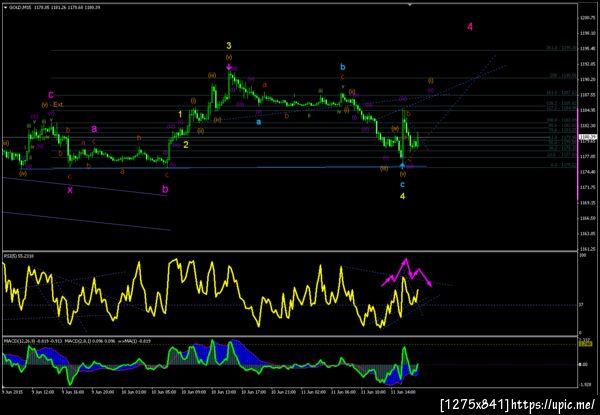Click the GOLD,M15 chart title text

(20, 7)
